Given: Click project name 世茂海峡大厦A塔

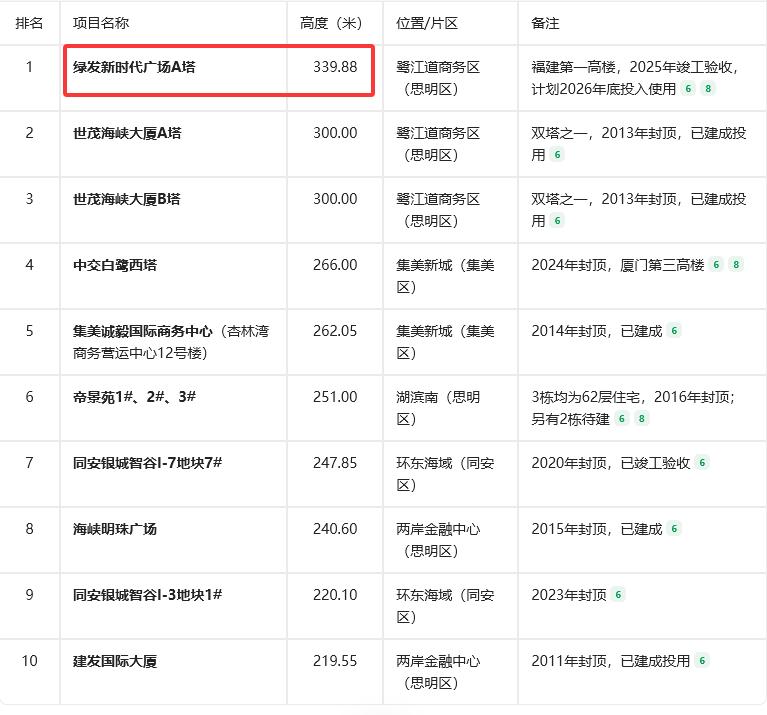Looking at the screenshot, I should point(127,133).
